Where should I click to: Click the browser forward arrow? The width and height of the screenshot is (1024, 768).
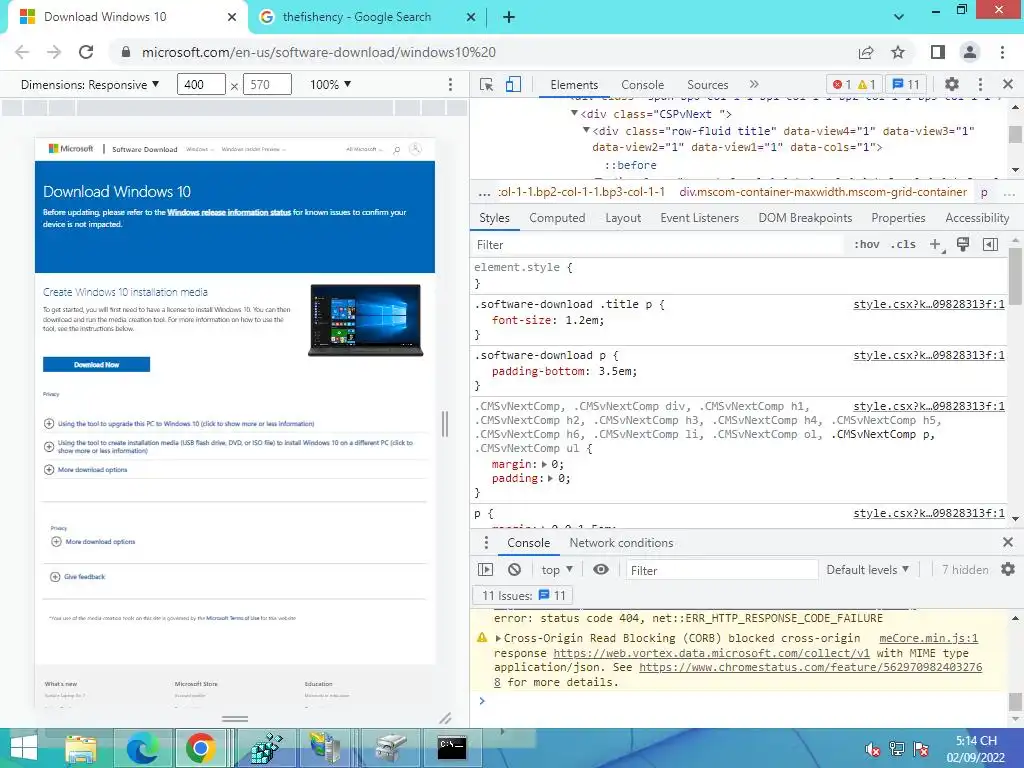click(54, 52)
